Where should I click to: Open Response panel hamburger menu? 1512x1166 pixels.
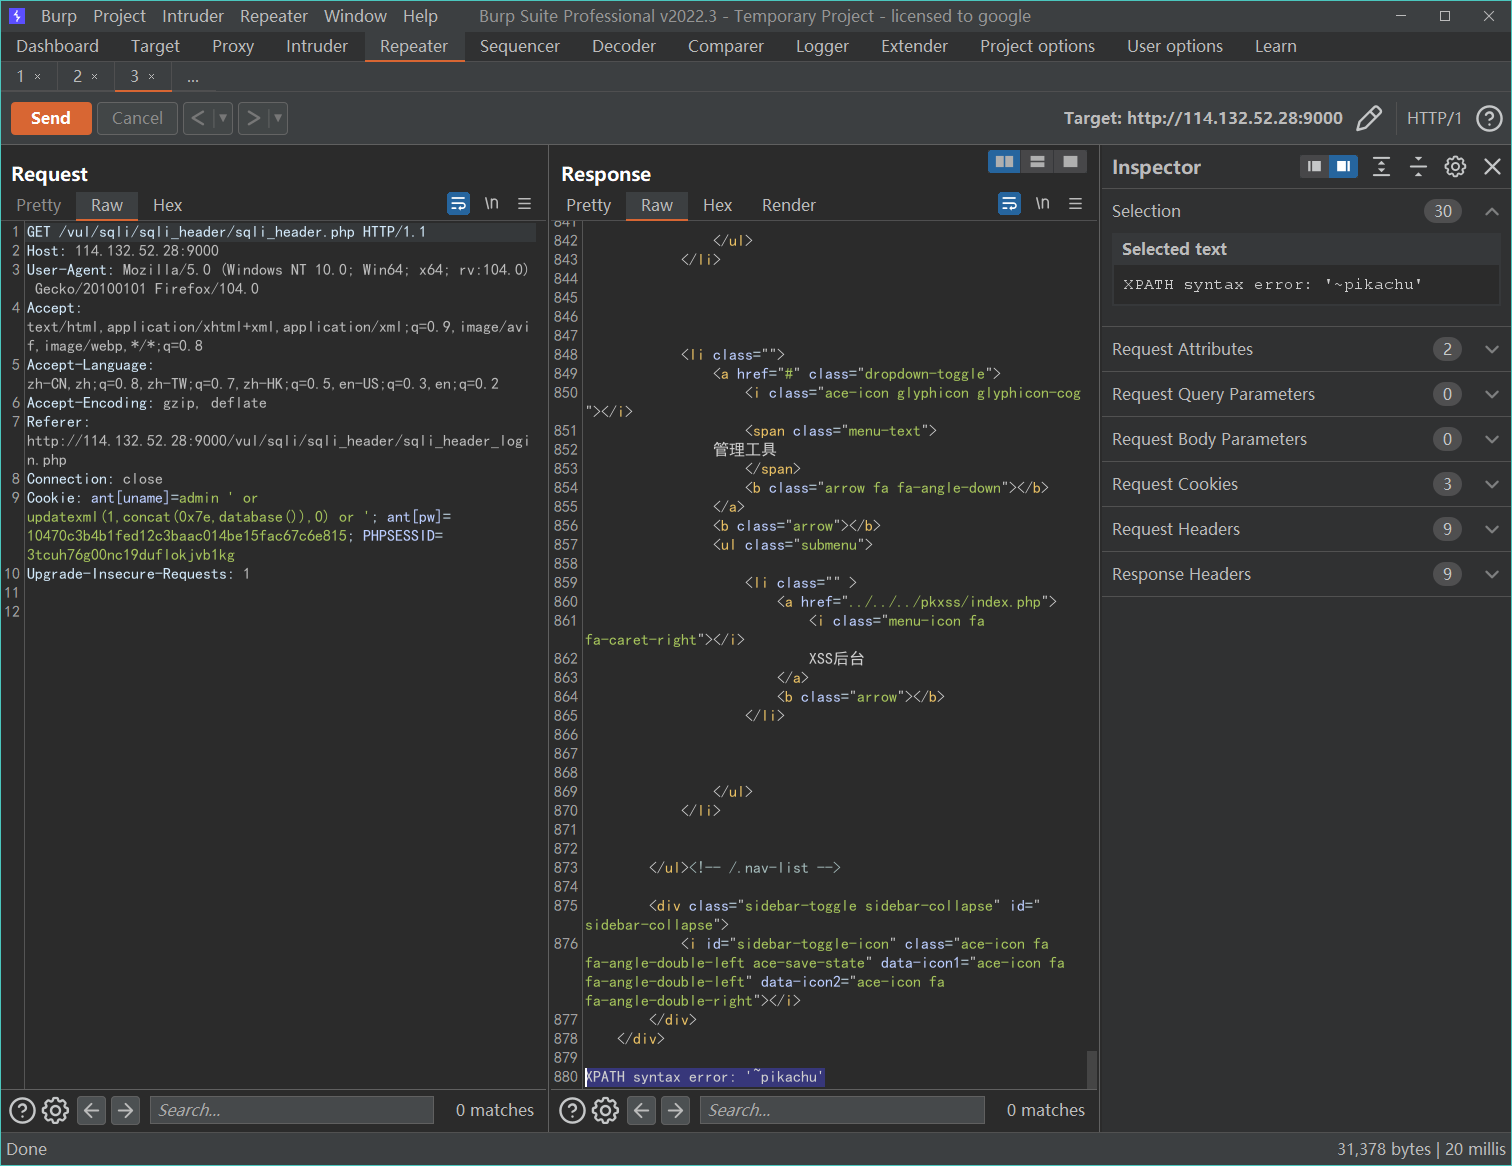(1075, 204)
